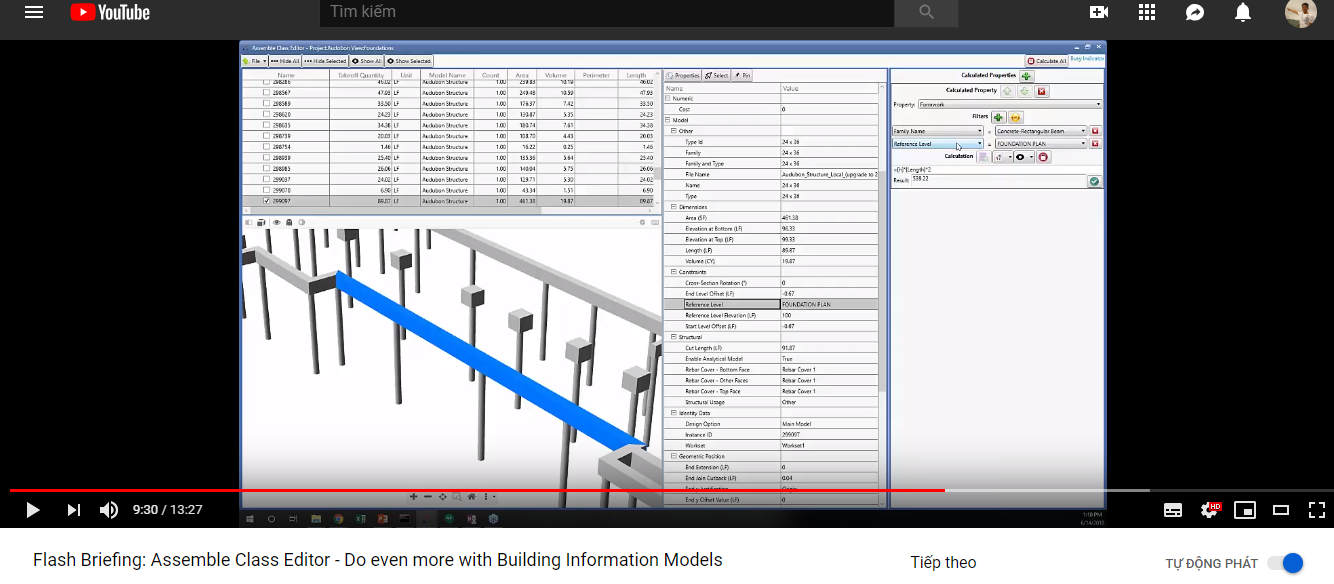Click the zoom-in plus icon below the 3D model
This screenshot has width=1334, height=584.
coord(413,496)
